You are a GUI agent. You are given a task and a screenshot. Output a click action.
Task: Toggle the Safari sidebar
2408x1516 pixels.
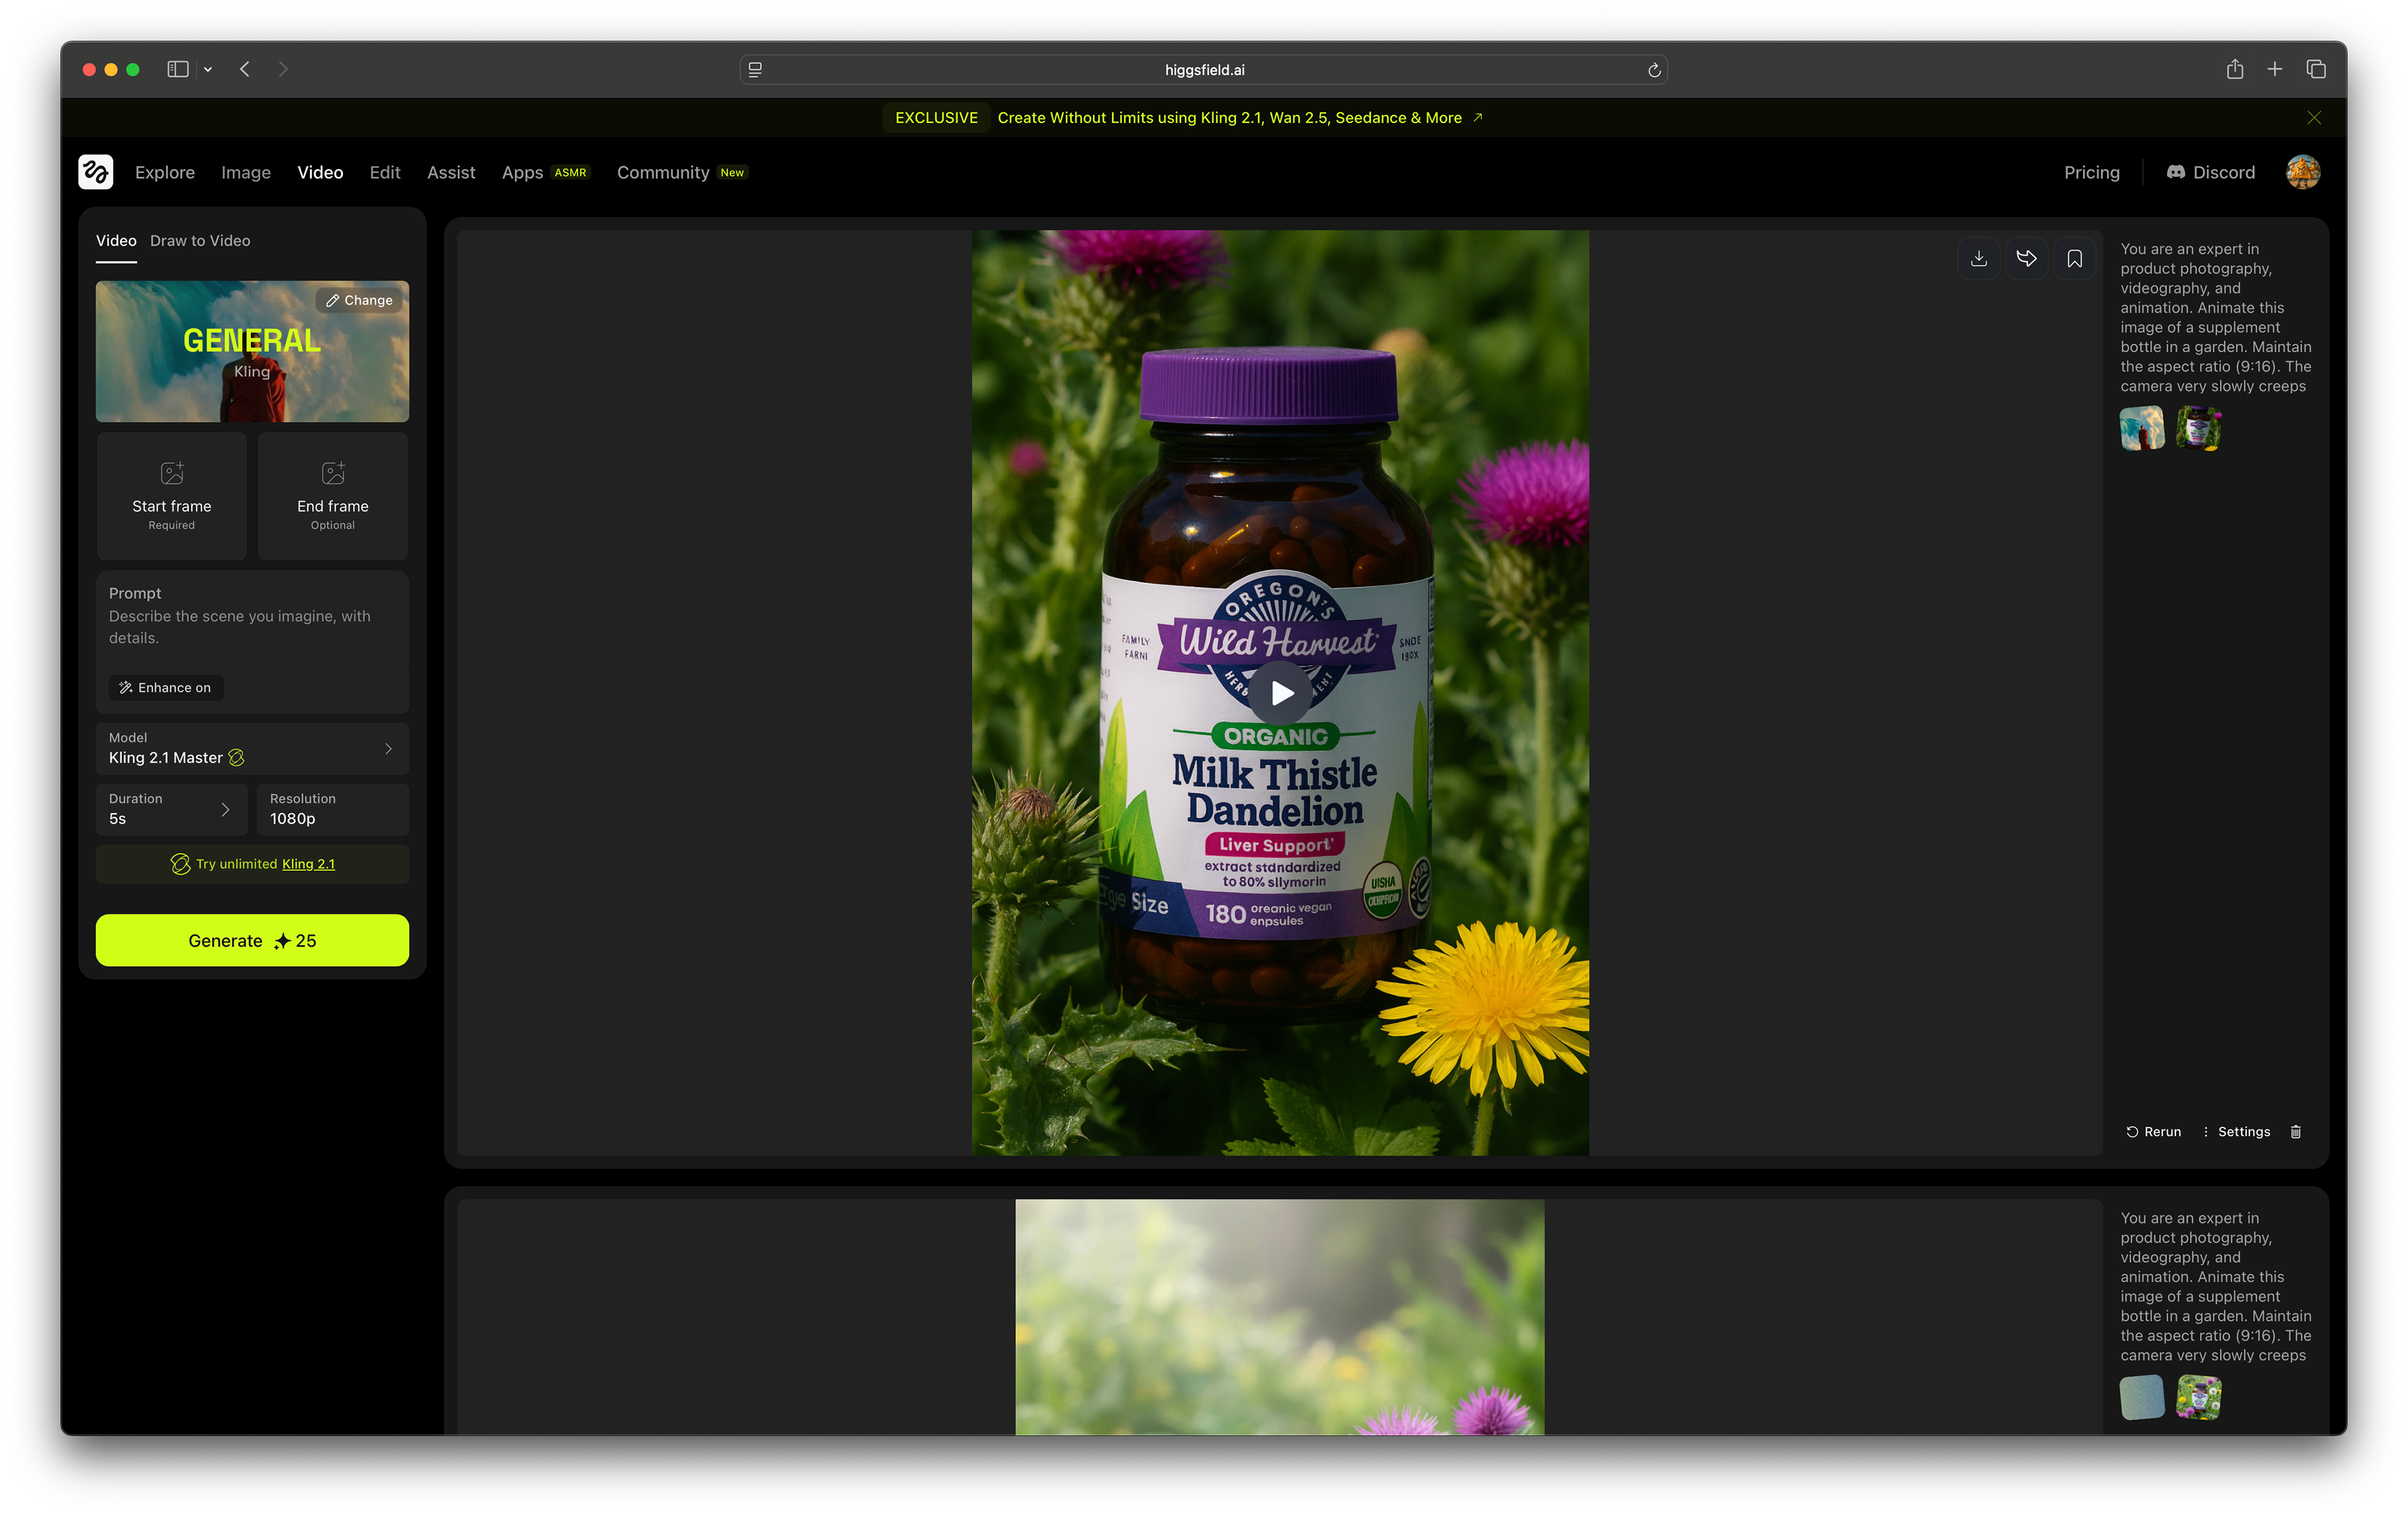[178, 69]
